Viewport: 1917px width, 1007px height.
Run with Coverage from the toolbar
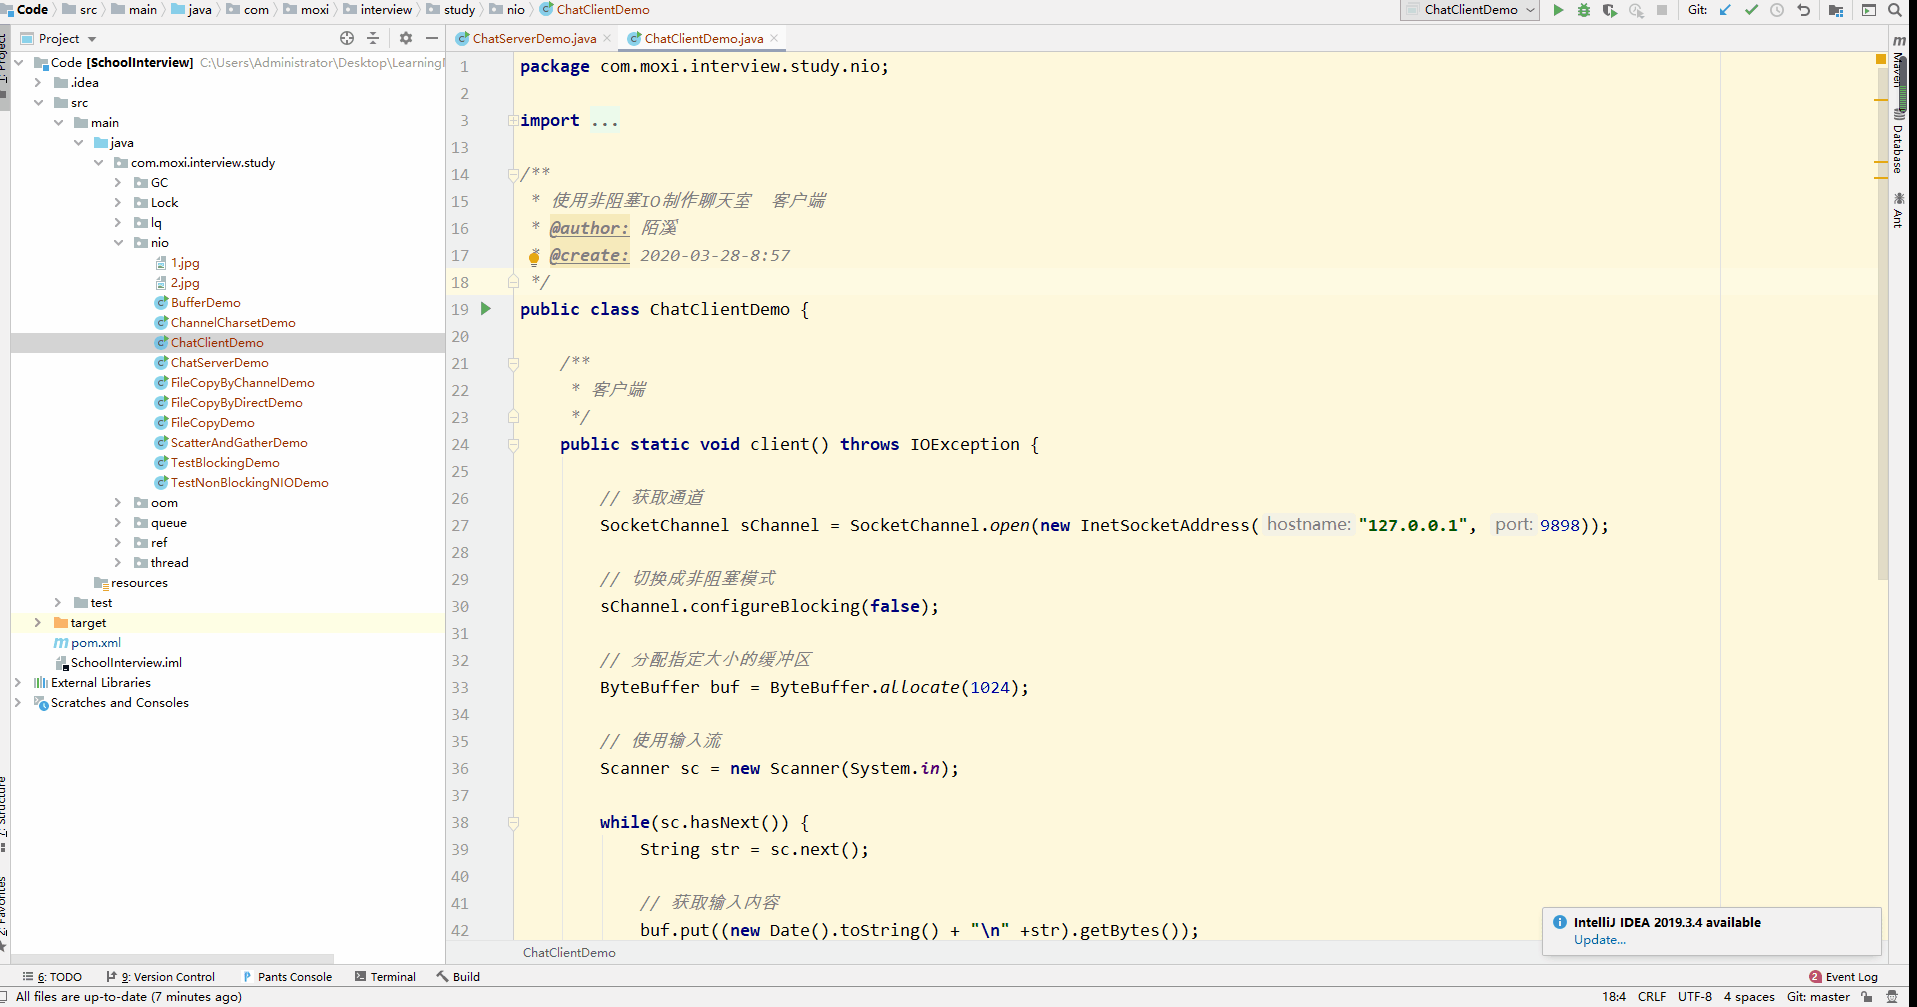1609,10
